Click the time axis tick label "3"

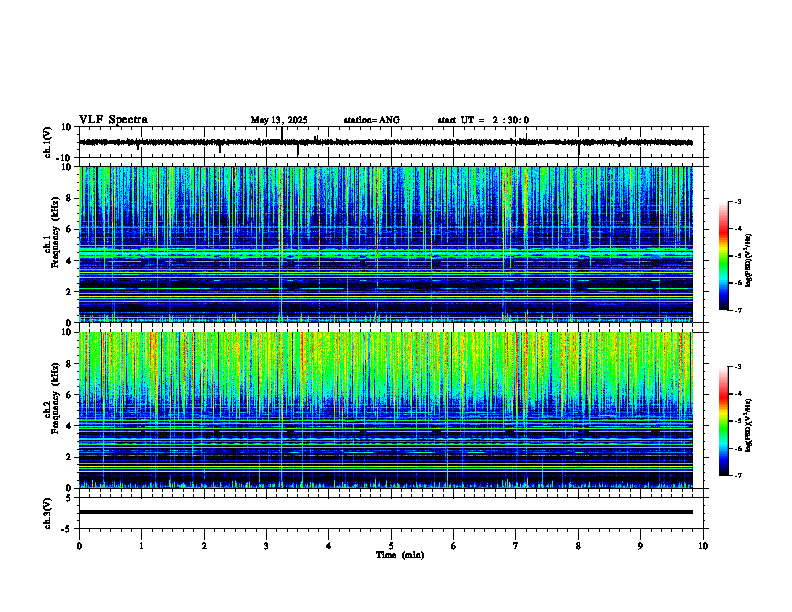(x=266, y=546)
